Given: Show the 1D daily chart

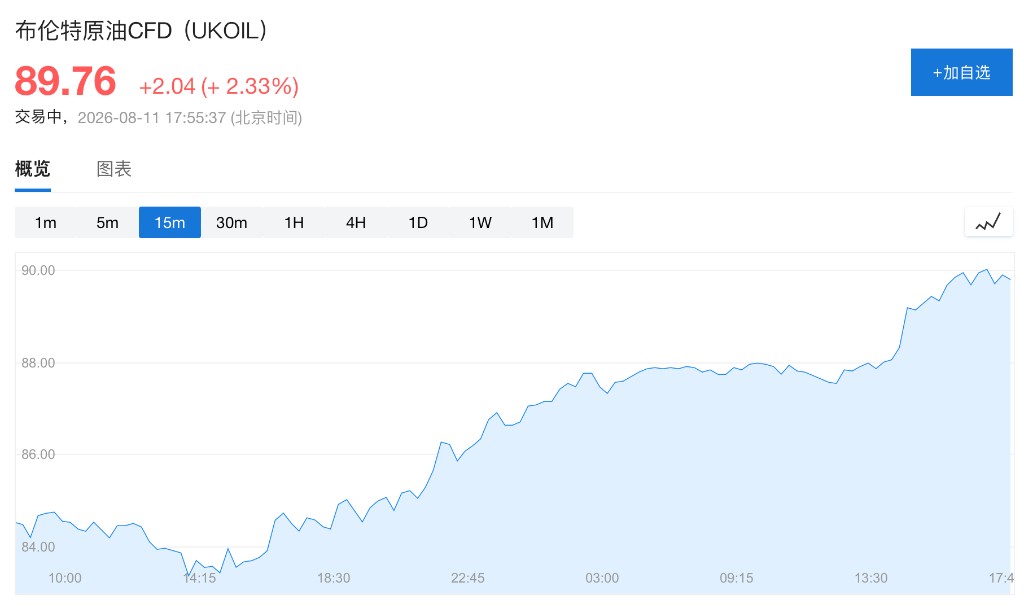Looking at the screenshot, I should coord(418,223).
